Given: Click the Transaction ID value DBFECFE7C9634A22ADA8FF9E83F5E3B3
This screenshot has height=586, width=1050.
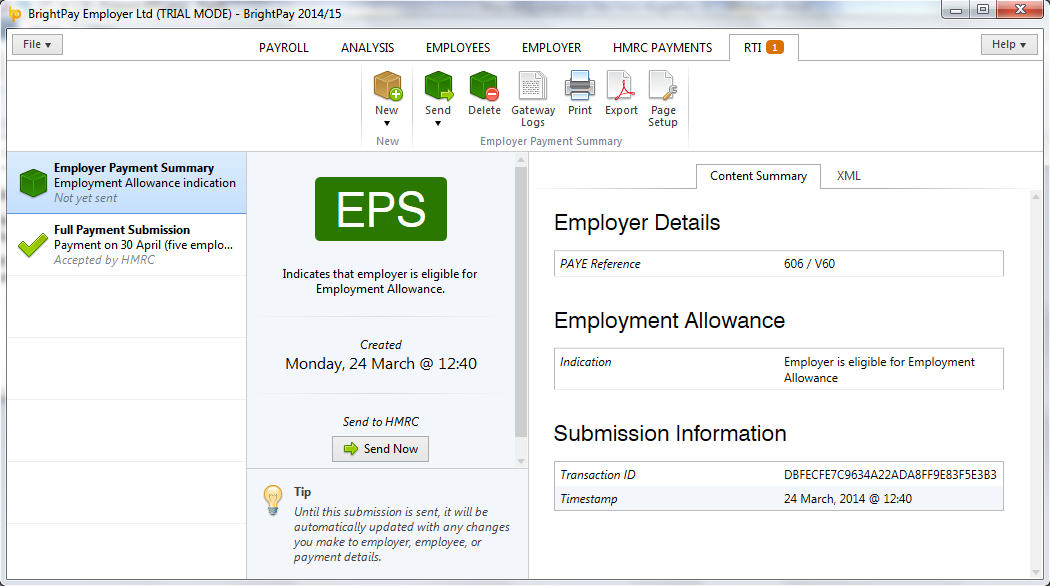Looking at the screenshot, I should [x=890, y=475].
